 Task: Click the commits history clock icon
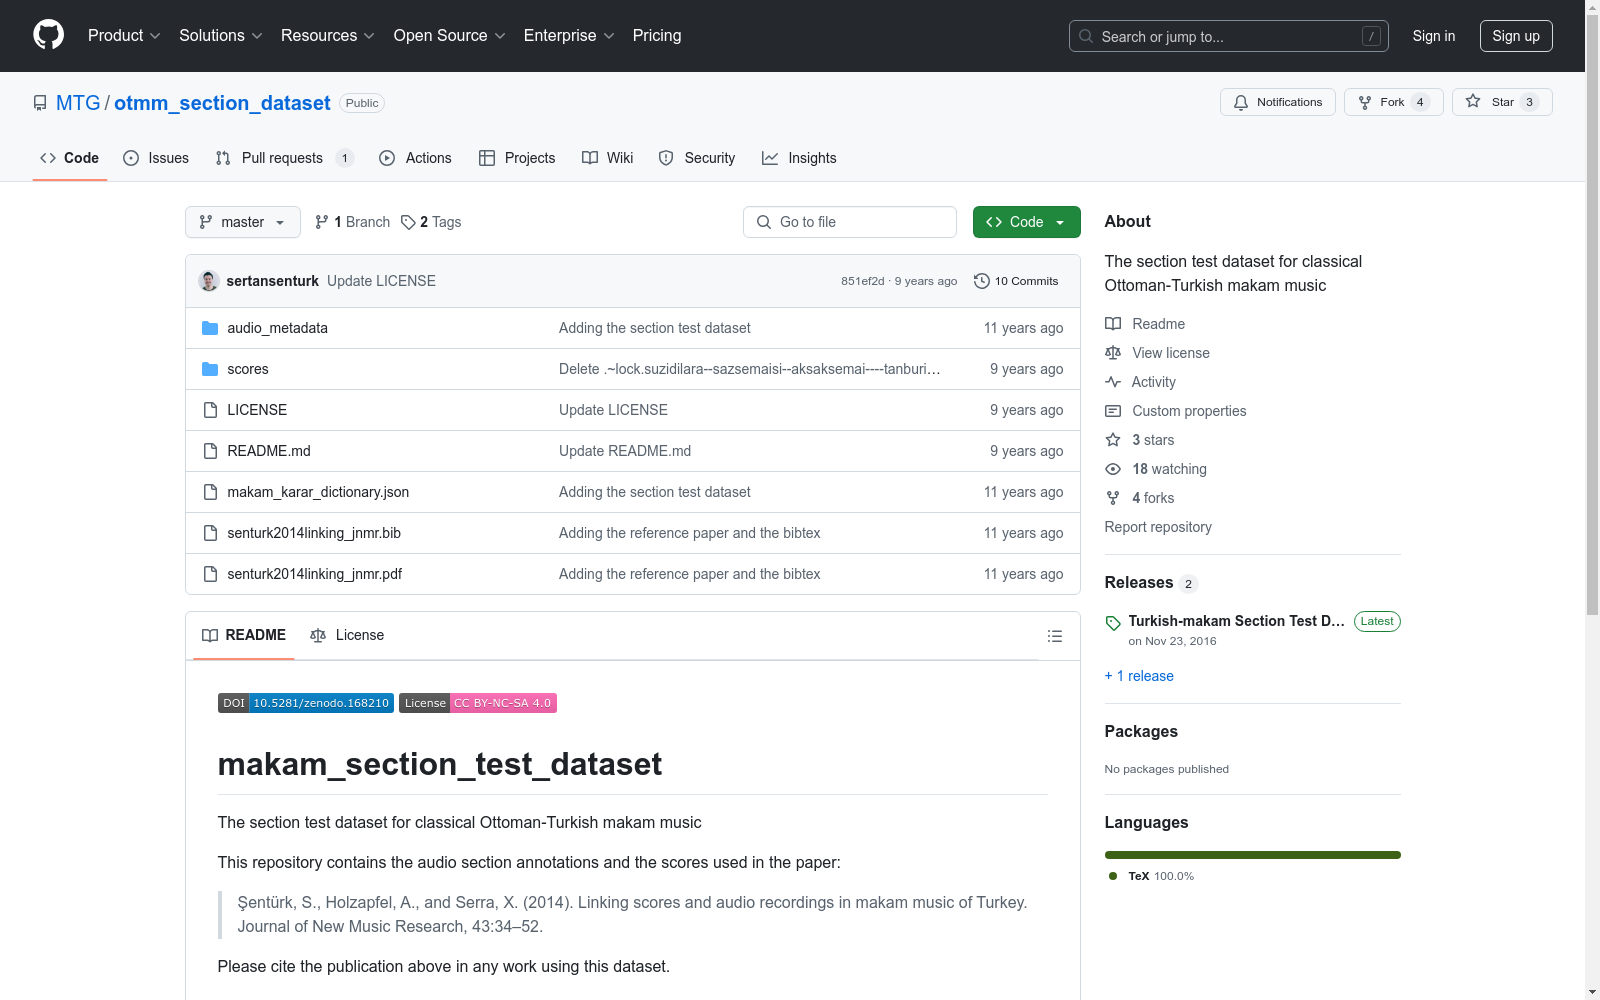(x=982, y=281)
